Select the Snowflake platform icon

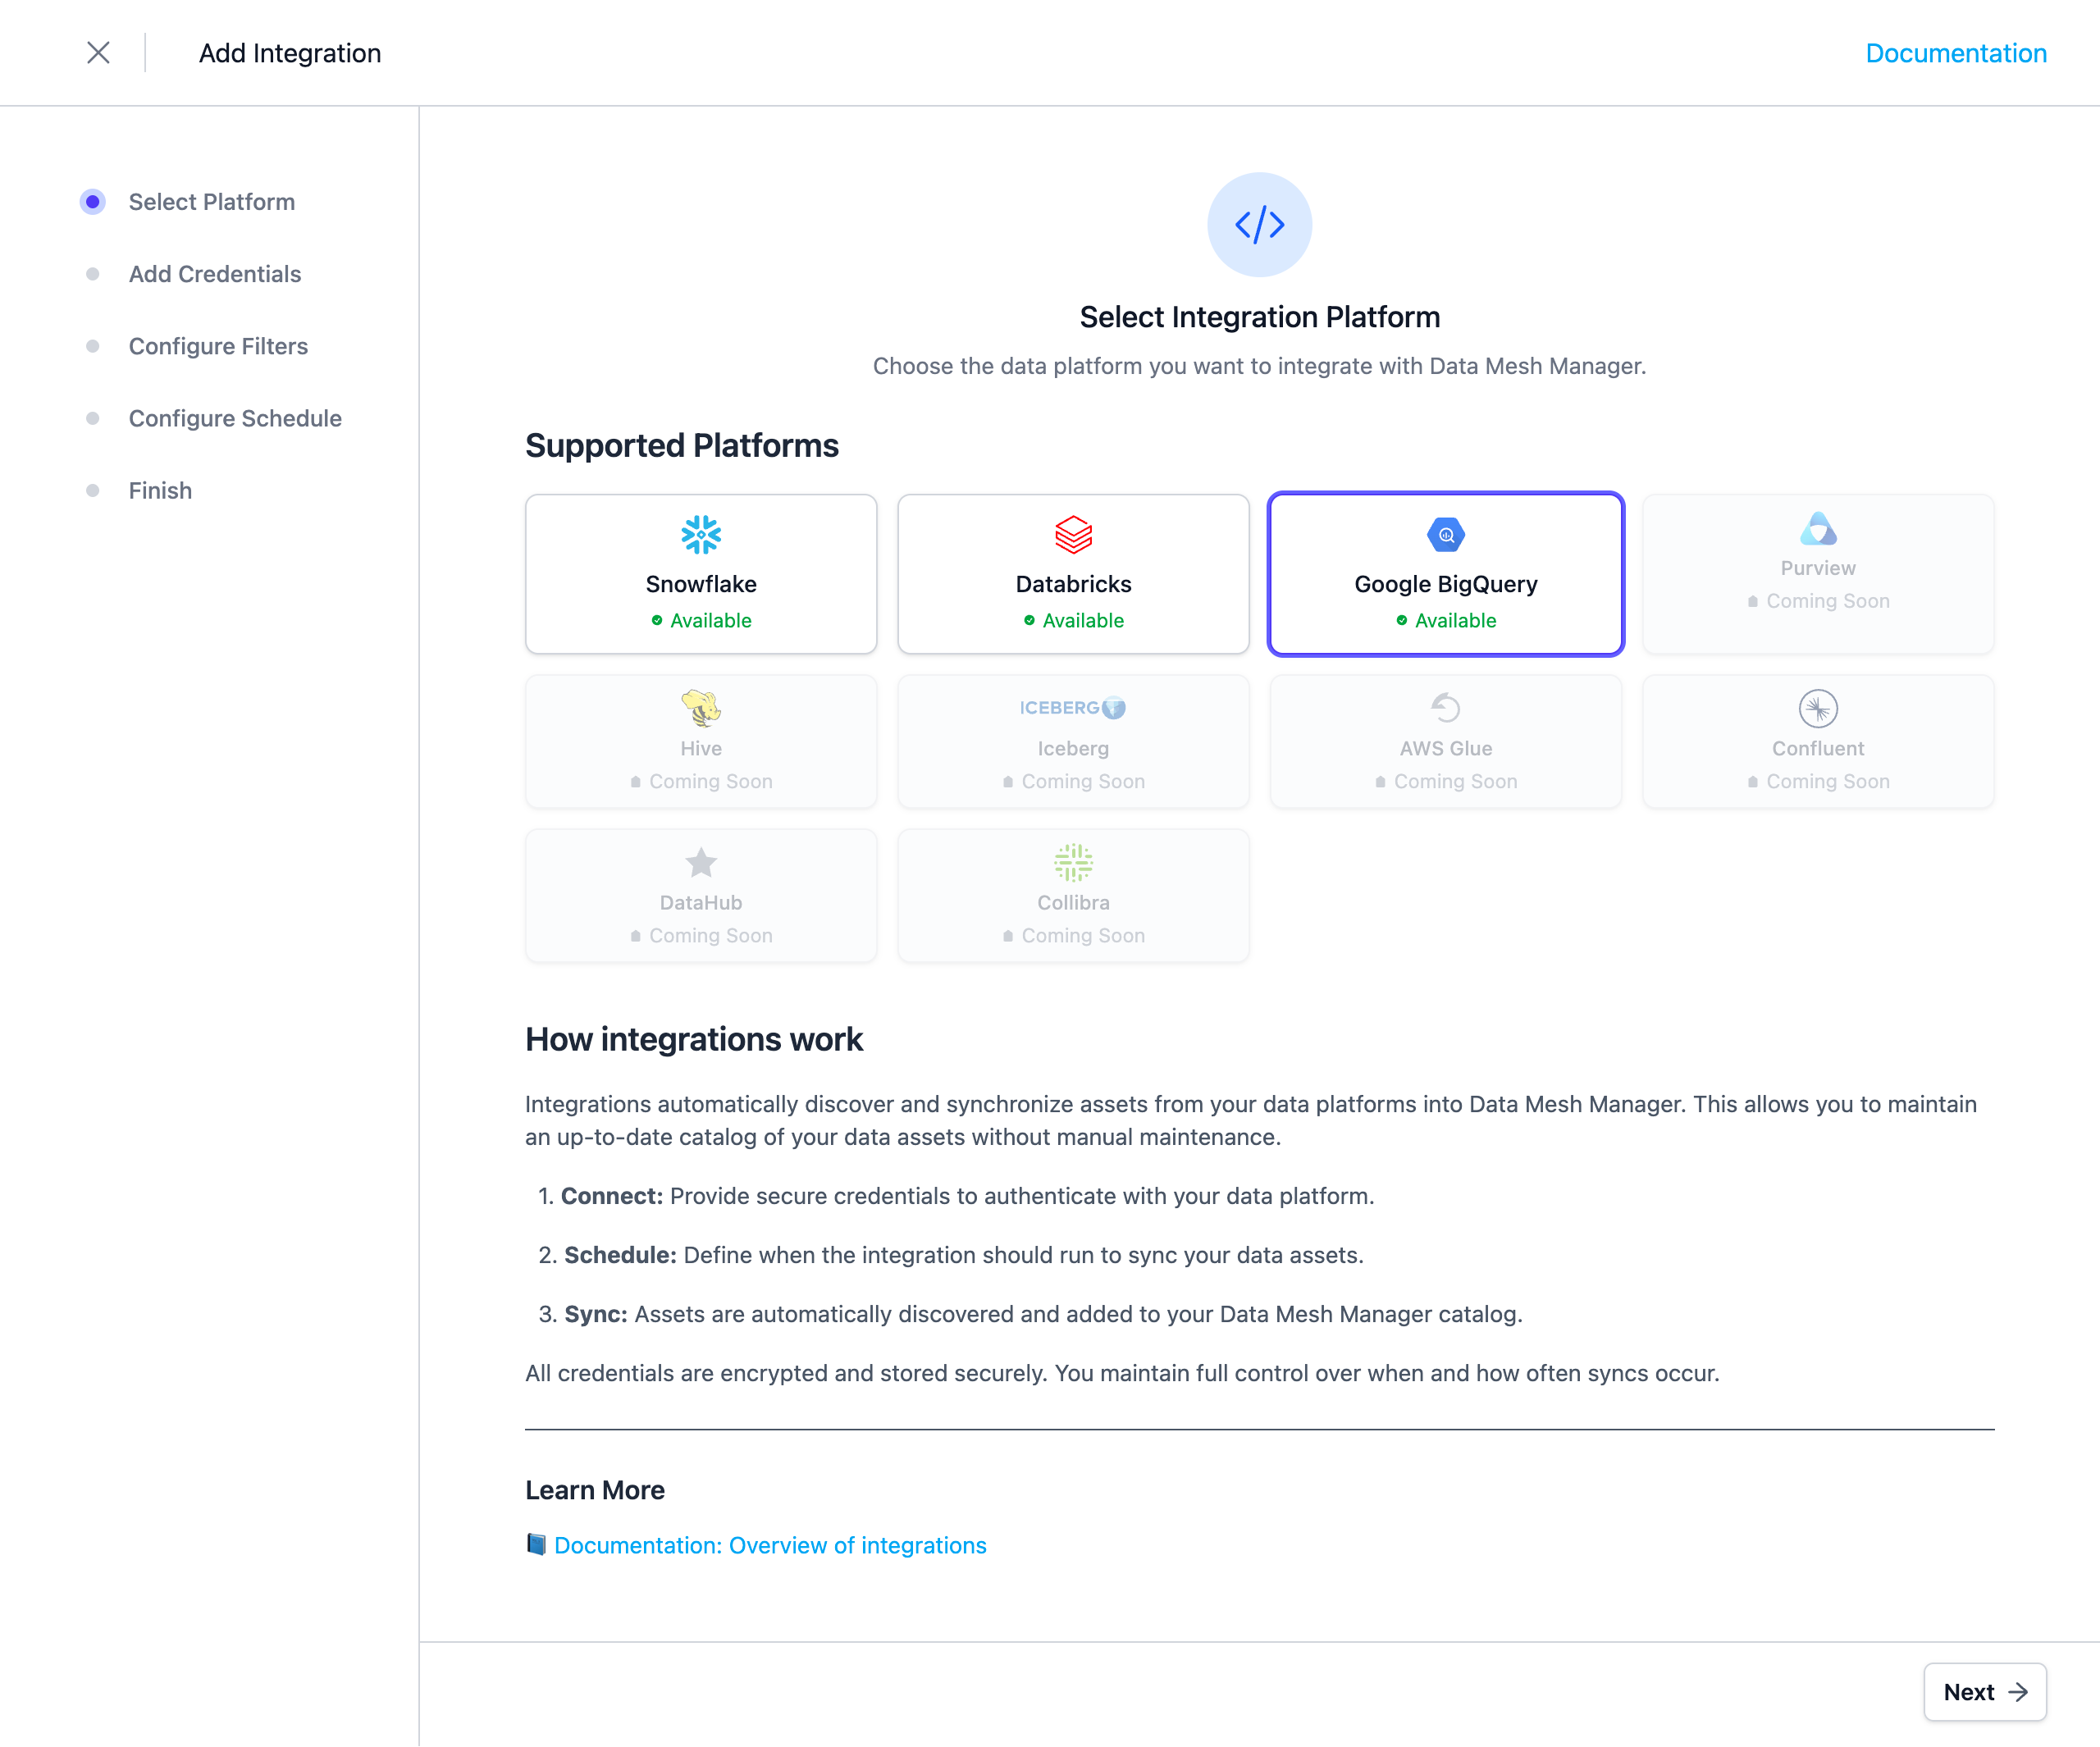click(700, 534)
